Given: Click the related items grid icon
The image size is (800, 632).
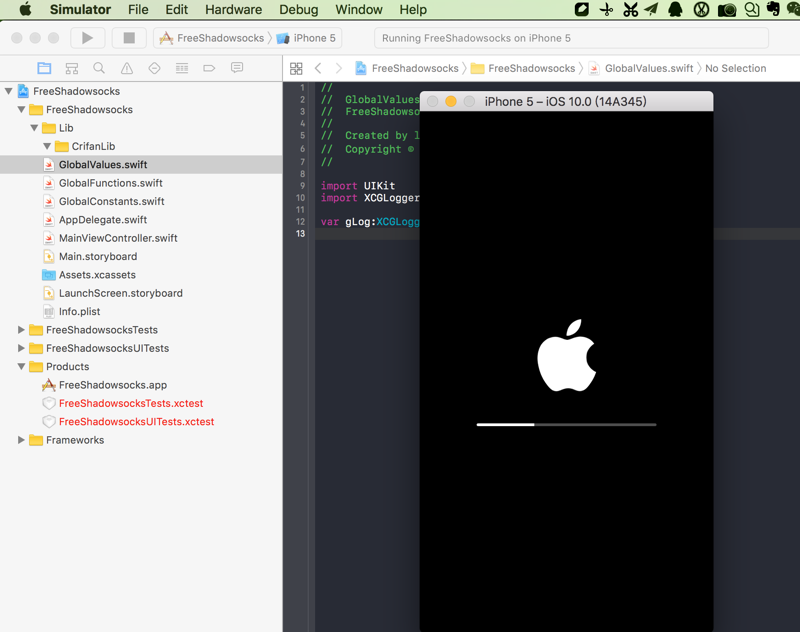Looking at the screenshot, I should 296,68.
